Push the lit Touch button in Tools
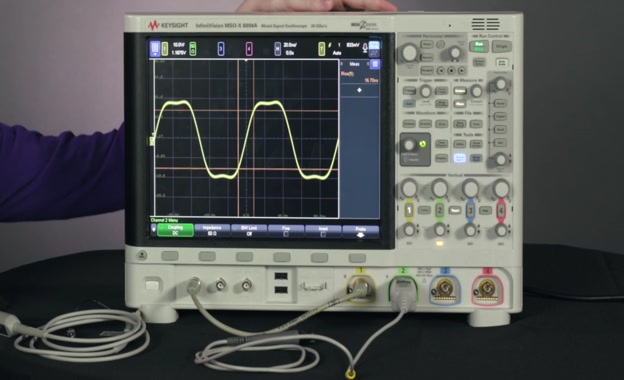This screenshot has height=380, width=624. (x=460, y=158)
